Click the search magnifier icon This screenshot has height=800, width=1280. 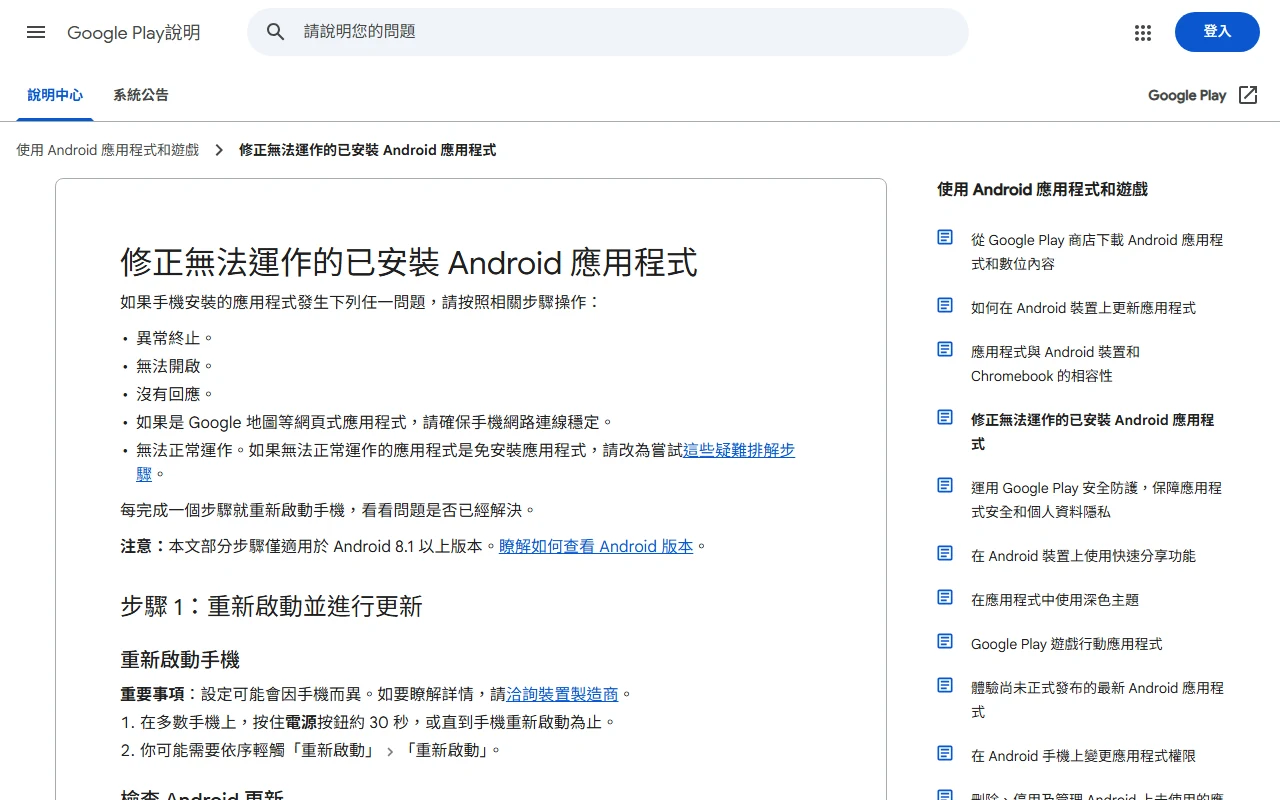[276, 32]
